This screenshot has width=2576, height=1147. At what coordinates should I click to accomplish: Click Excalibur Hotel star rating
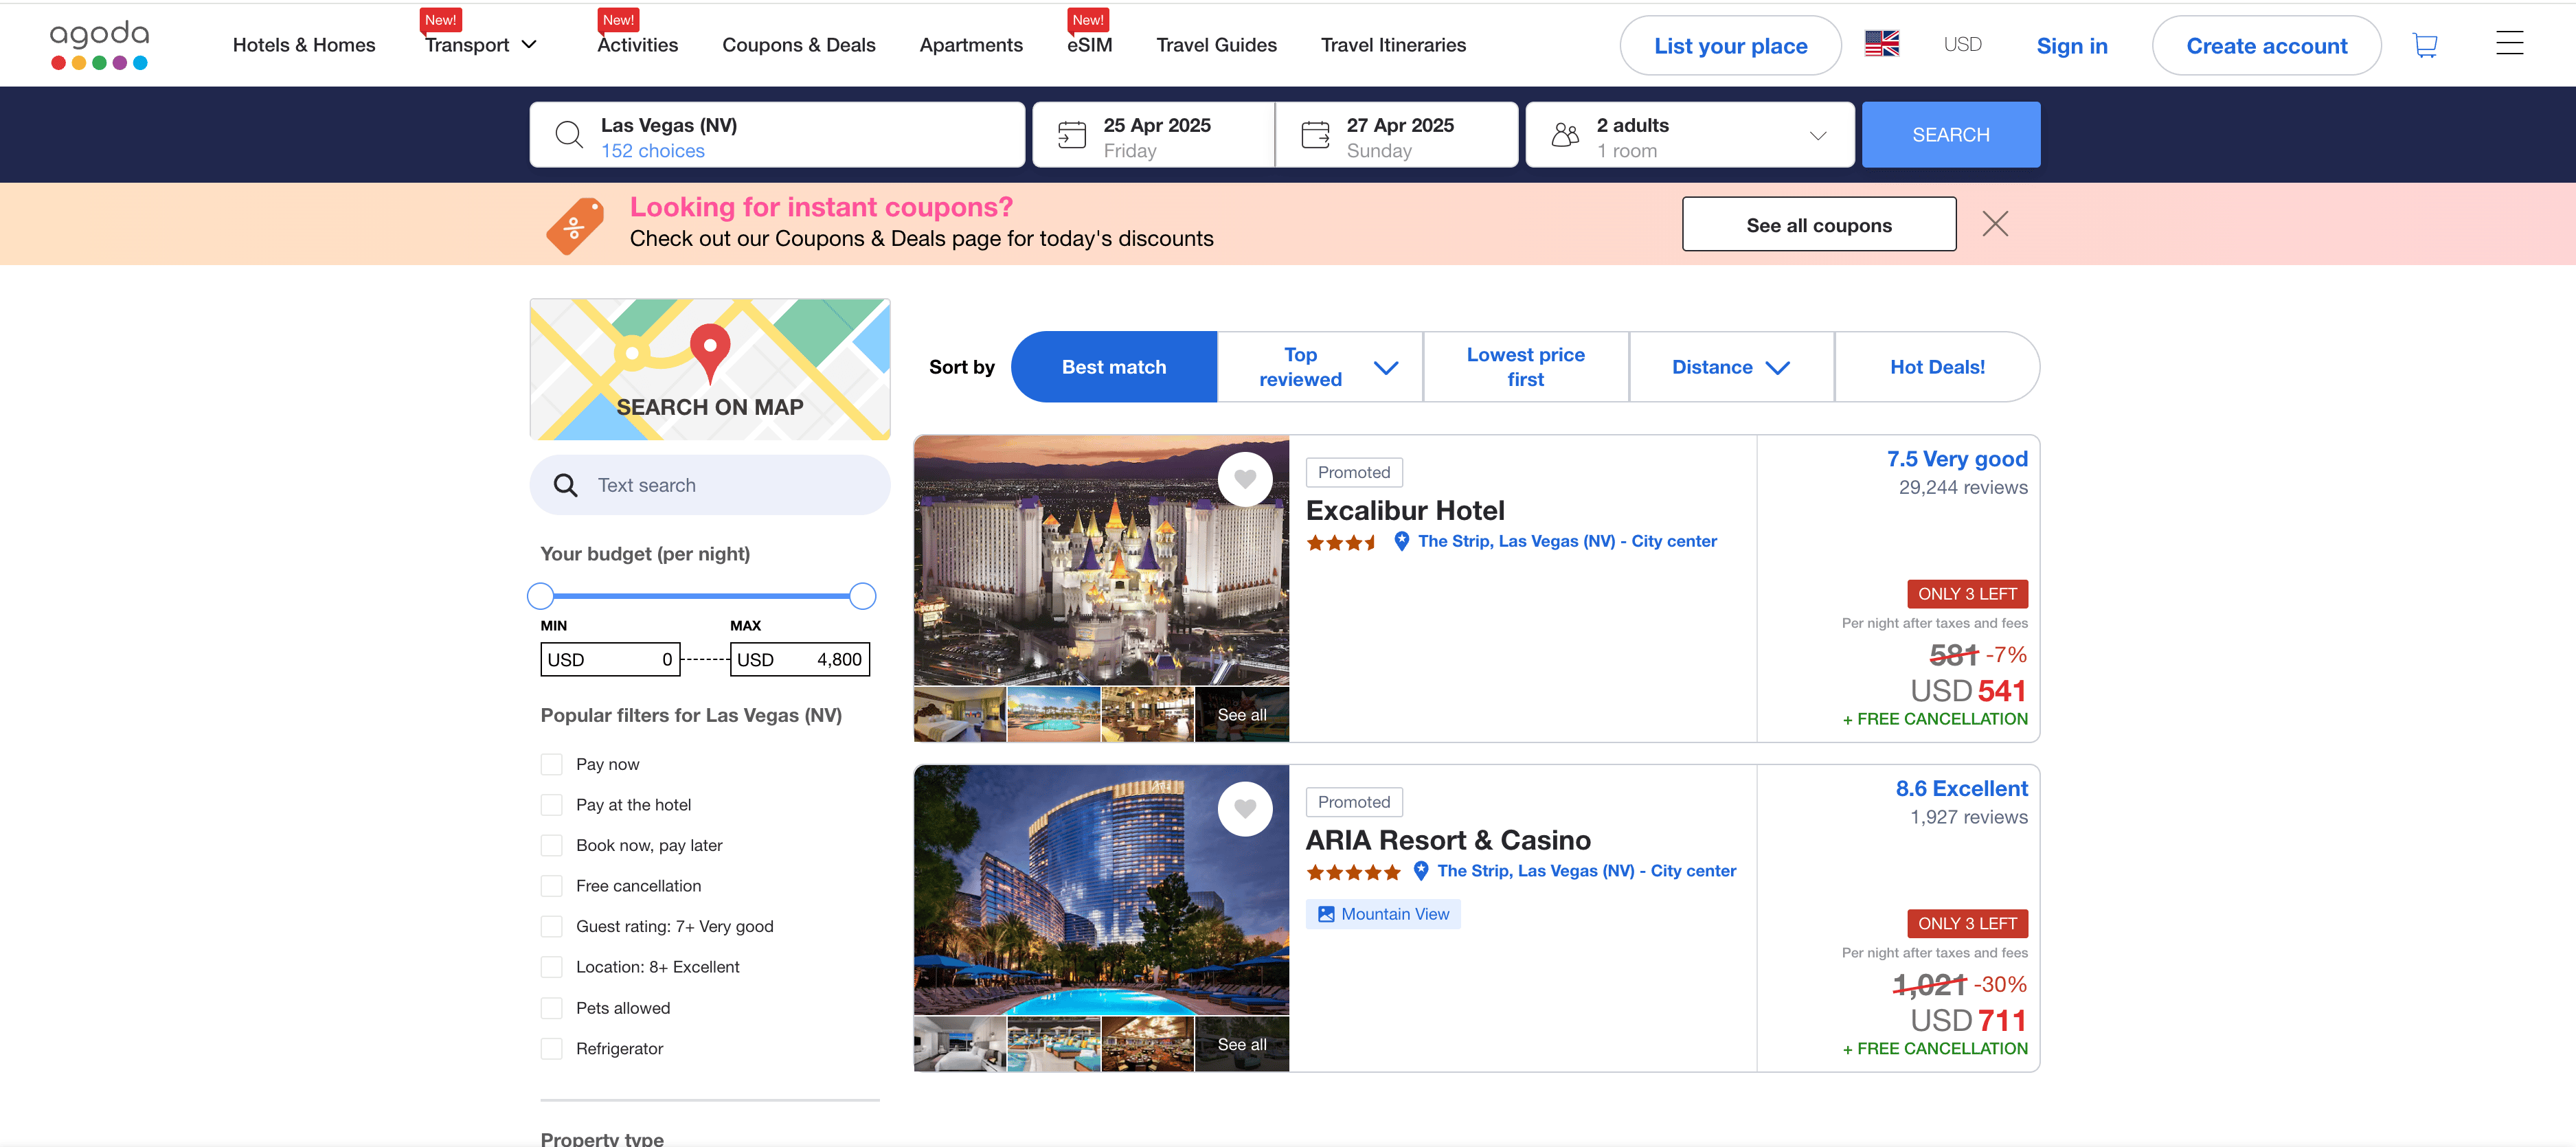pyautogui.click(x=1341, y=542)
